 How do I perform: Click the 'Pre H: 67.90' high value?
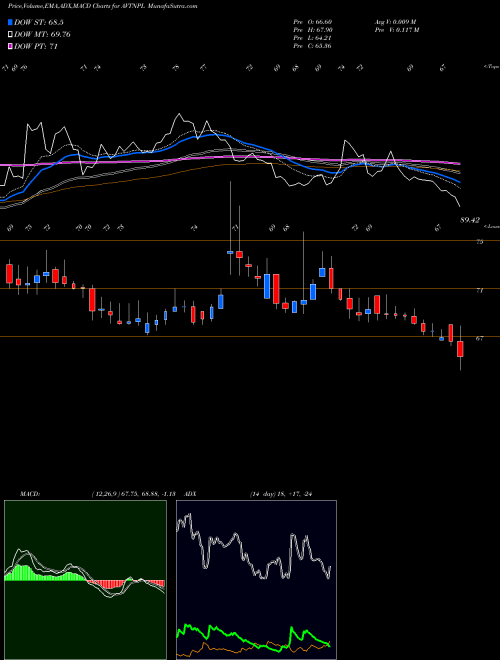[313, 30]
